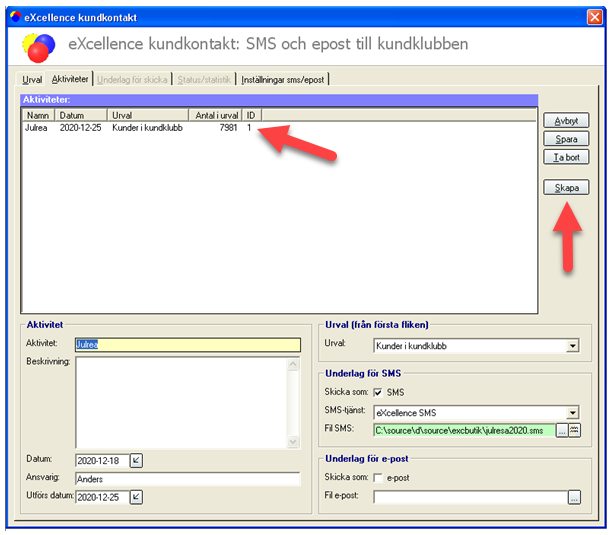Click the small title bar application icon
Screen dimensions: 614x535
click(16, 16)
